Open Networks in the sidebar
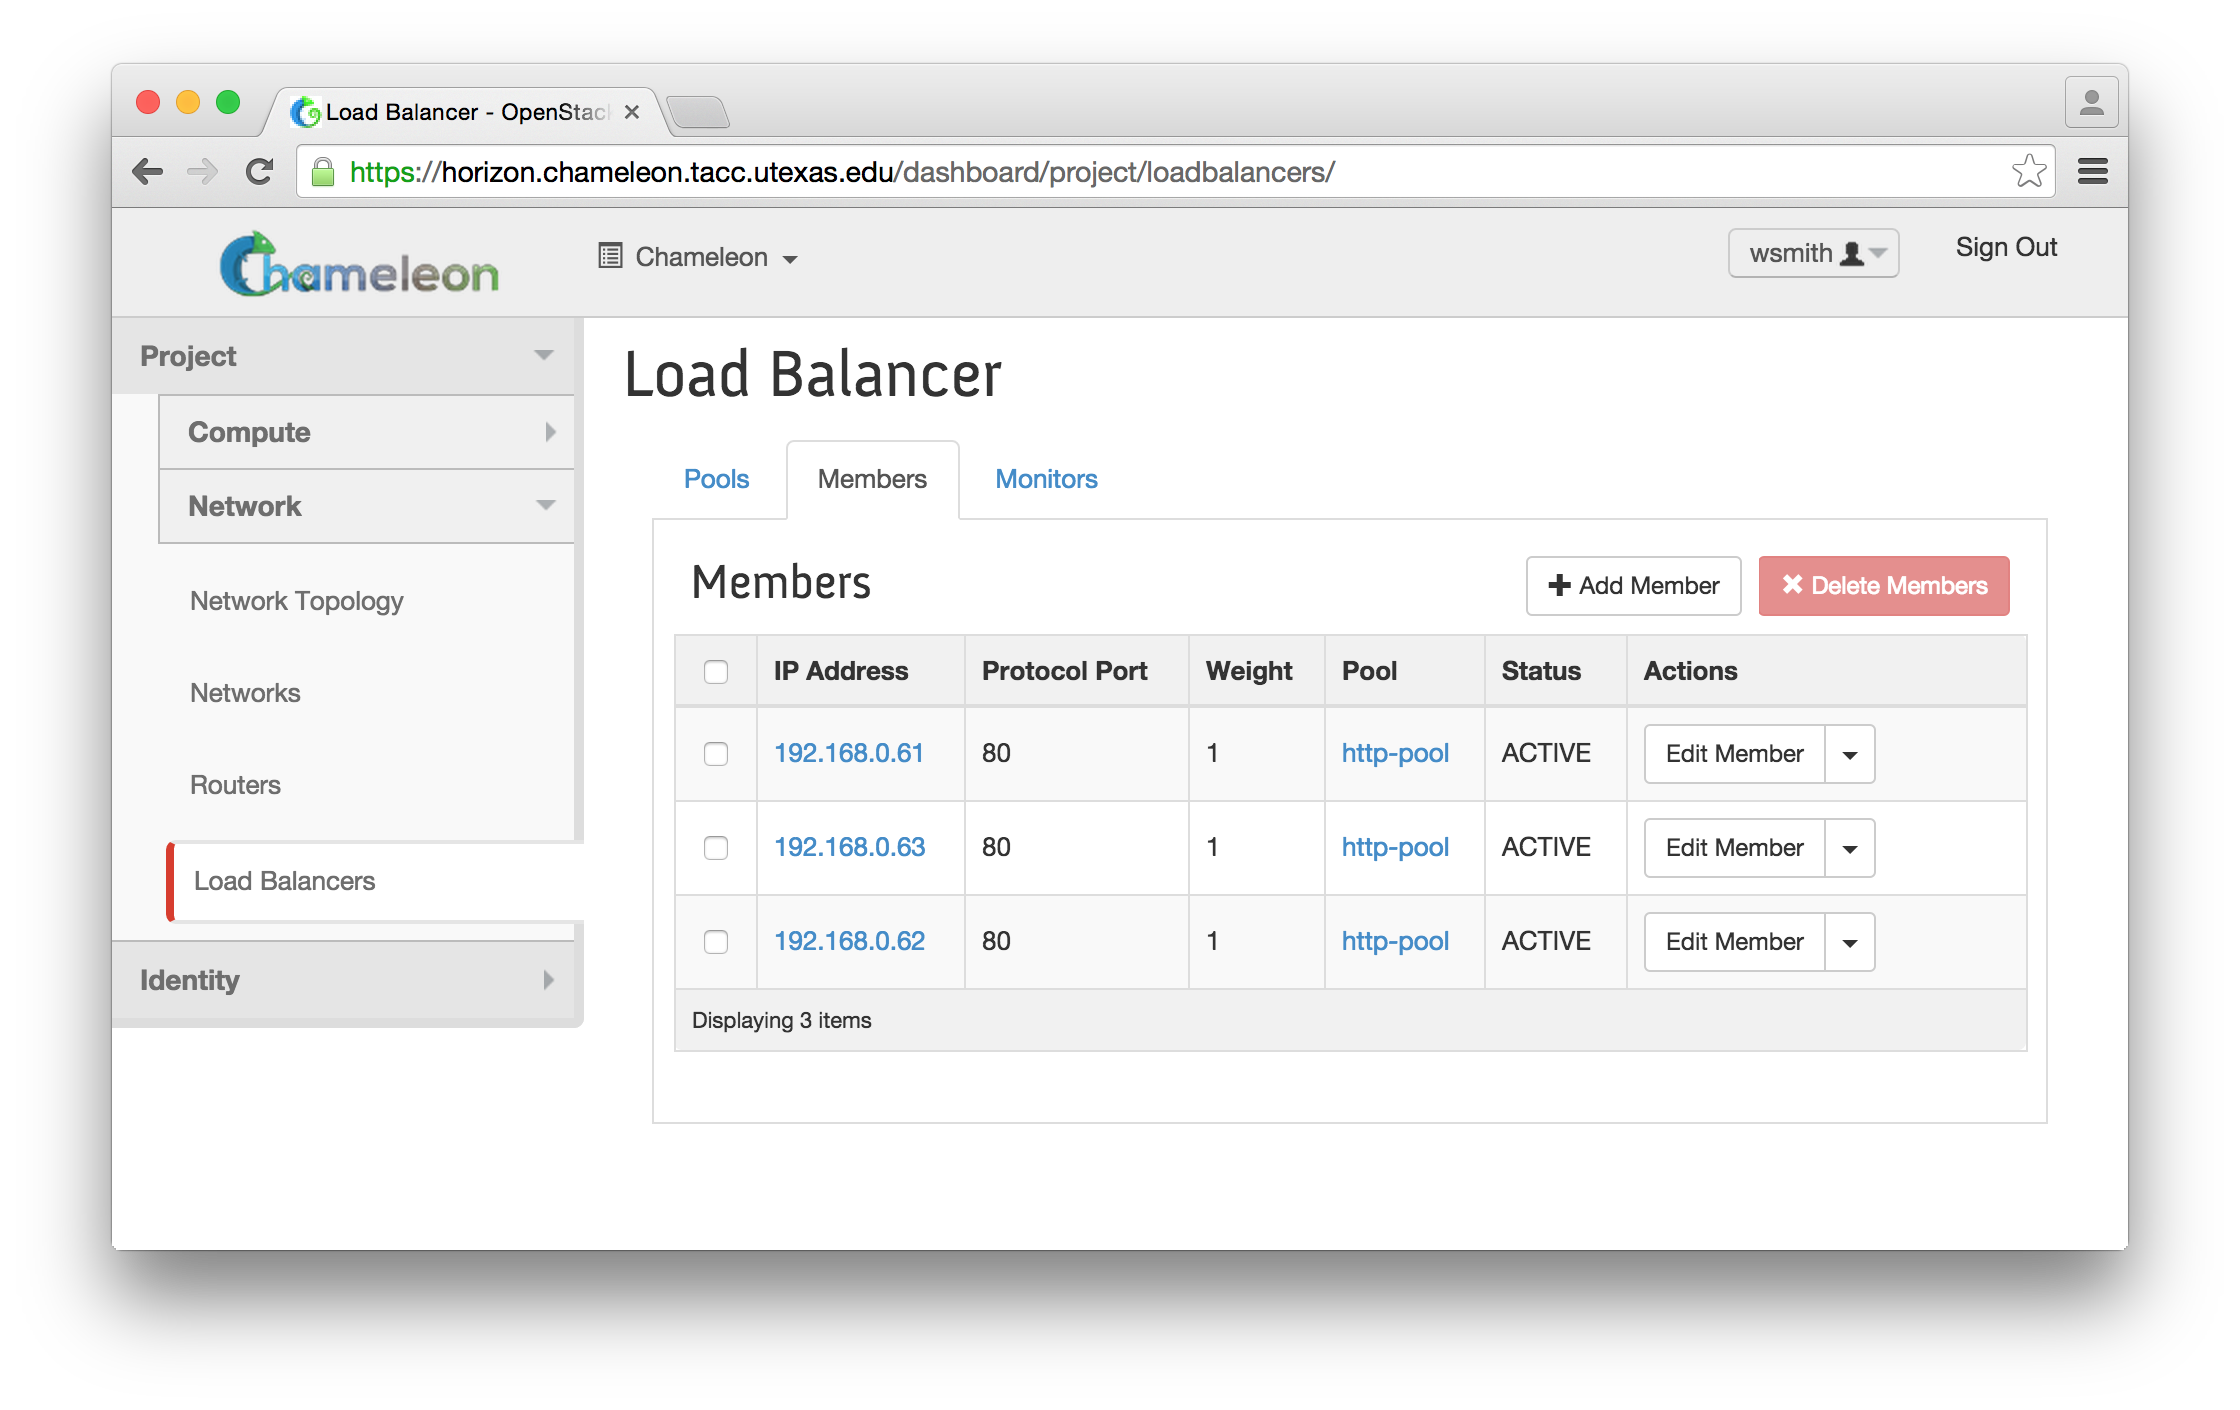Viewport: 2240px width, 1410px height. point(245,693)
